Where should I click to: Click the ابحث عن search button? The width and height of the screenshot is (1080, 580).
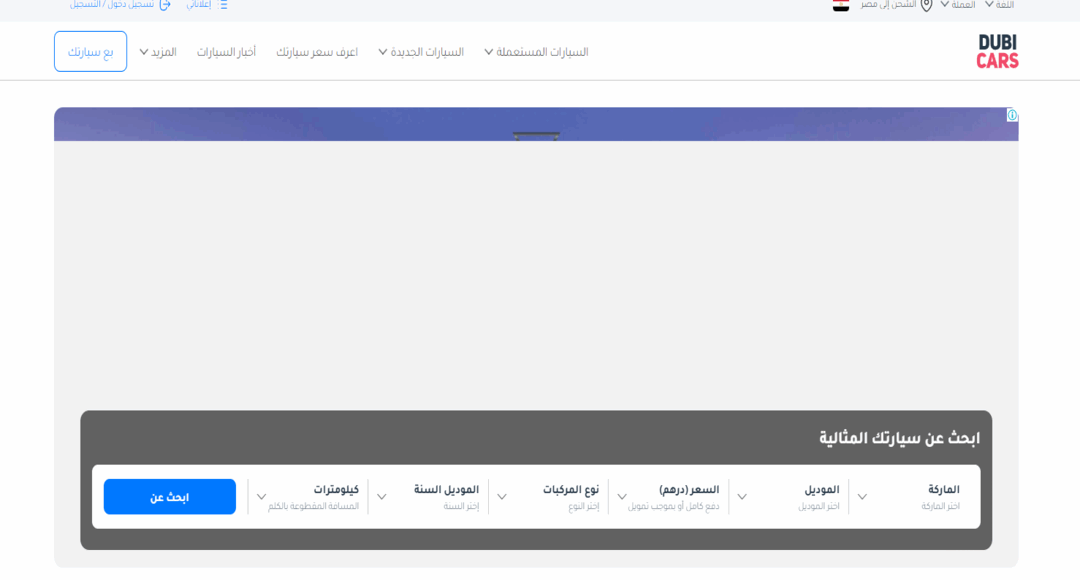169,496
